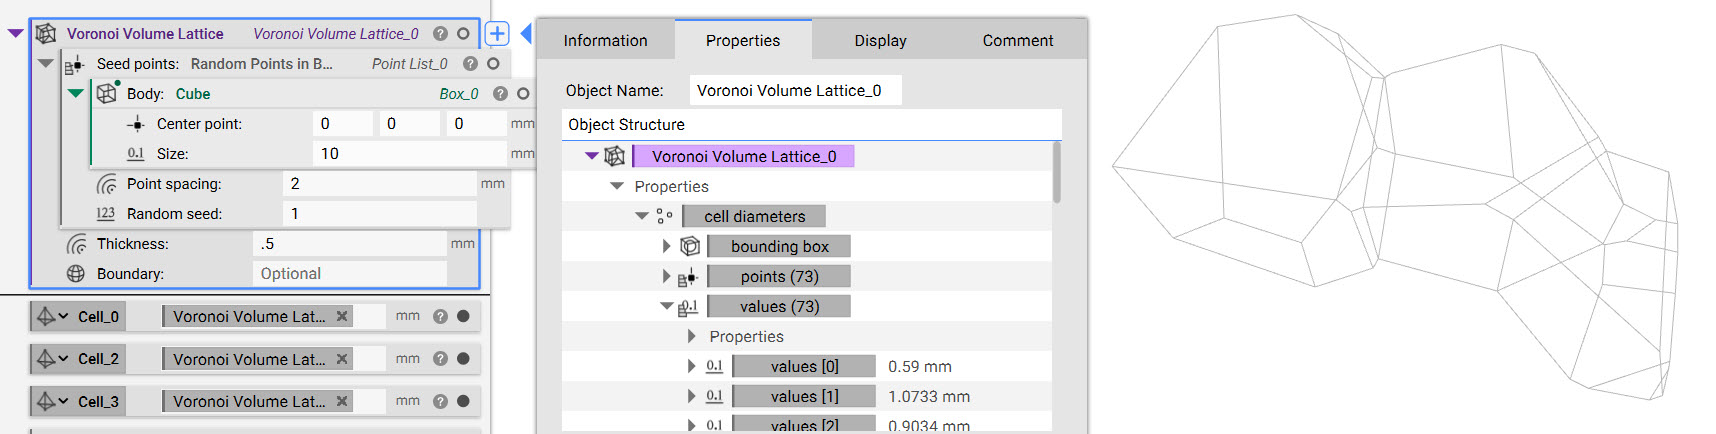
Task: Click the blue plus add button
Action: click(x=497, y=33)
